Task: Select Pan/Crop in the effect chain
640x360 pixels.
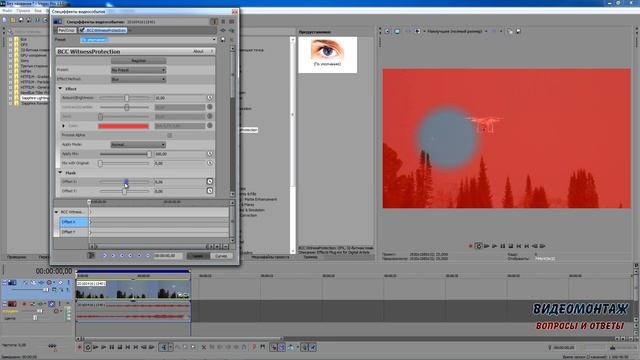Action: [66, 30]
